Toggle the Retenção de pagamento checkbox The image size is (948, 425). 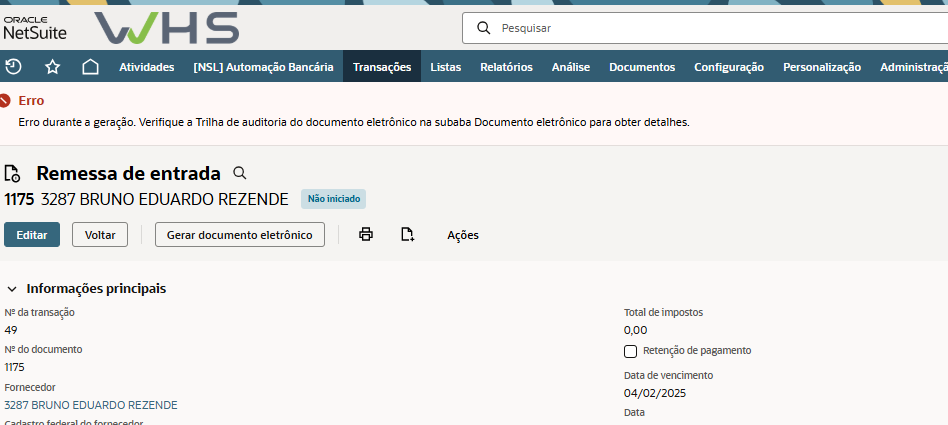pos(630,351)
